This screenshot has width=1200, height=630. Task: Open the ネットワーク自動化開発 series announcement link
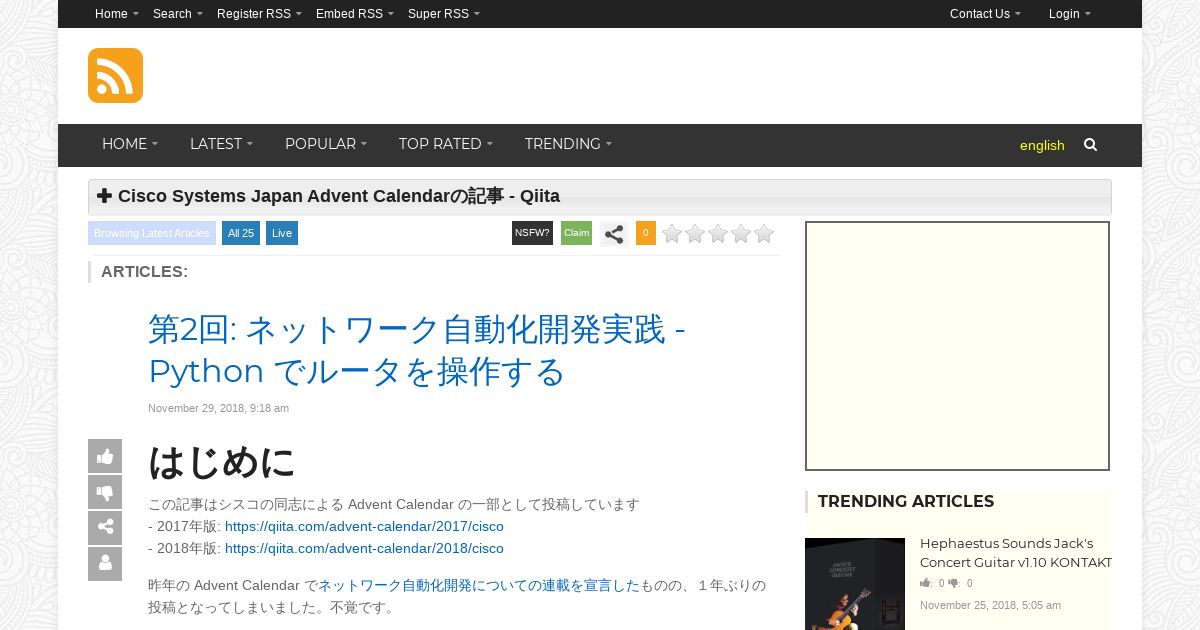coord(479,586)
